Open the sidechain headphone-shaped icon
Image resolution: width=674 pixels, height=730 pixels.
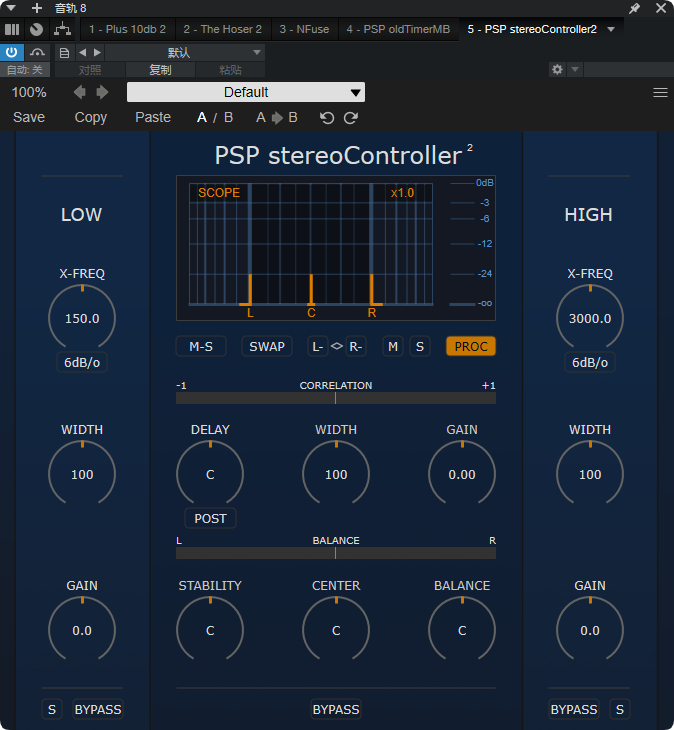tap(37, 53)
